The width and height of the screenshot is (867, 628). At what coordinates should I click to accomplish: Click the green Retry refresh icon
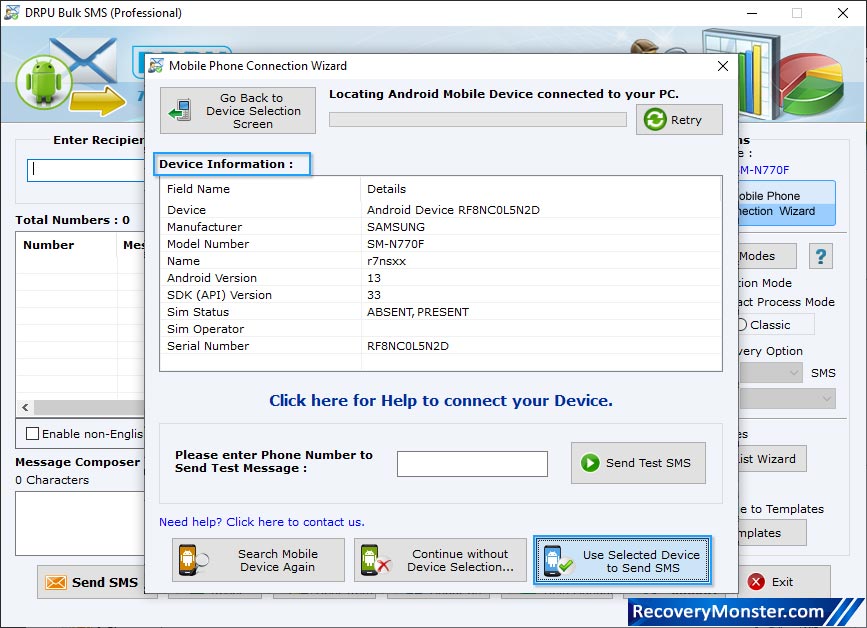click(657, 119)
